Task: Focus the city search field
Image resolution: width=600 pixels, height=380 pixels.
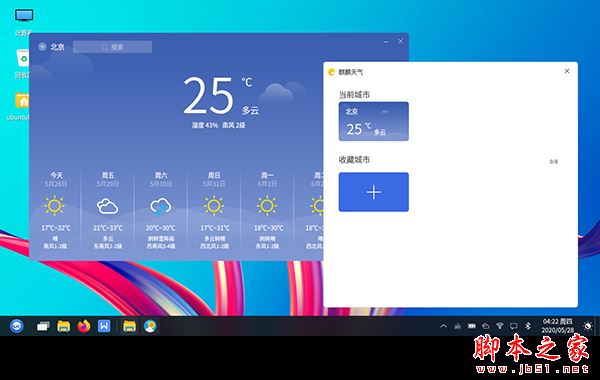Action: click(112, 47)
